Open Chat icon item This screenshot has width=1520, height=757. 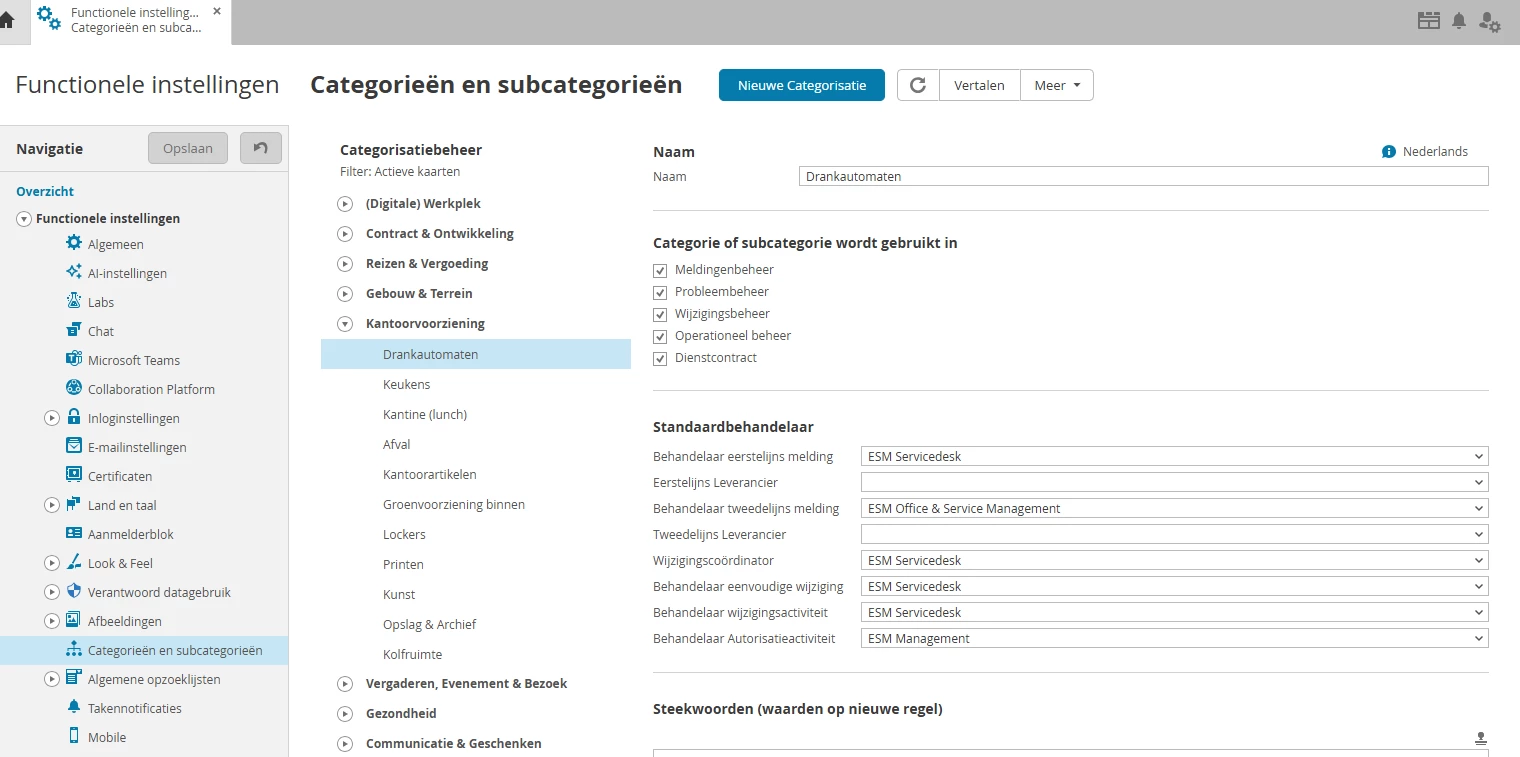(74, 330)
